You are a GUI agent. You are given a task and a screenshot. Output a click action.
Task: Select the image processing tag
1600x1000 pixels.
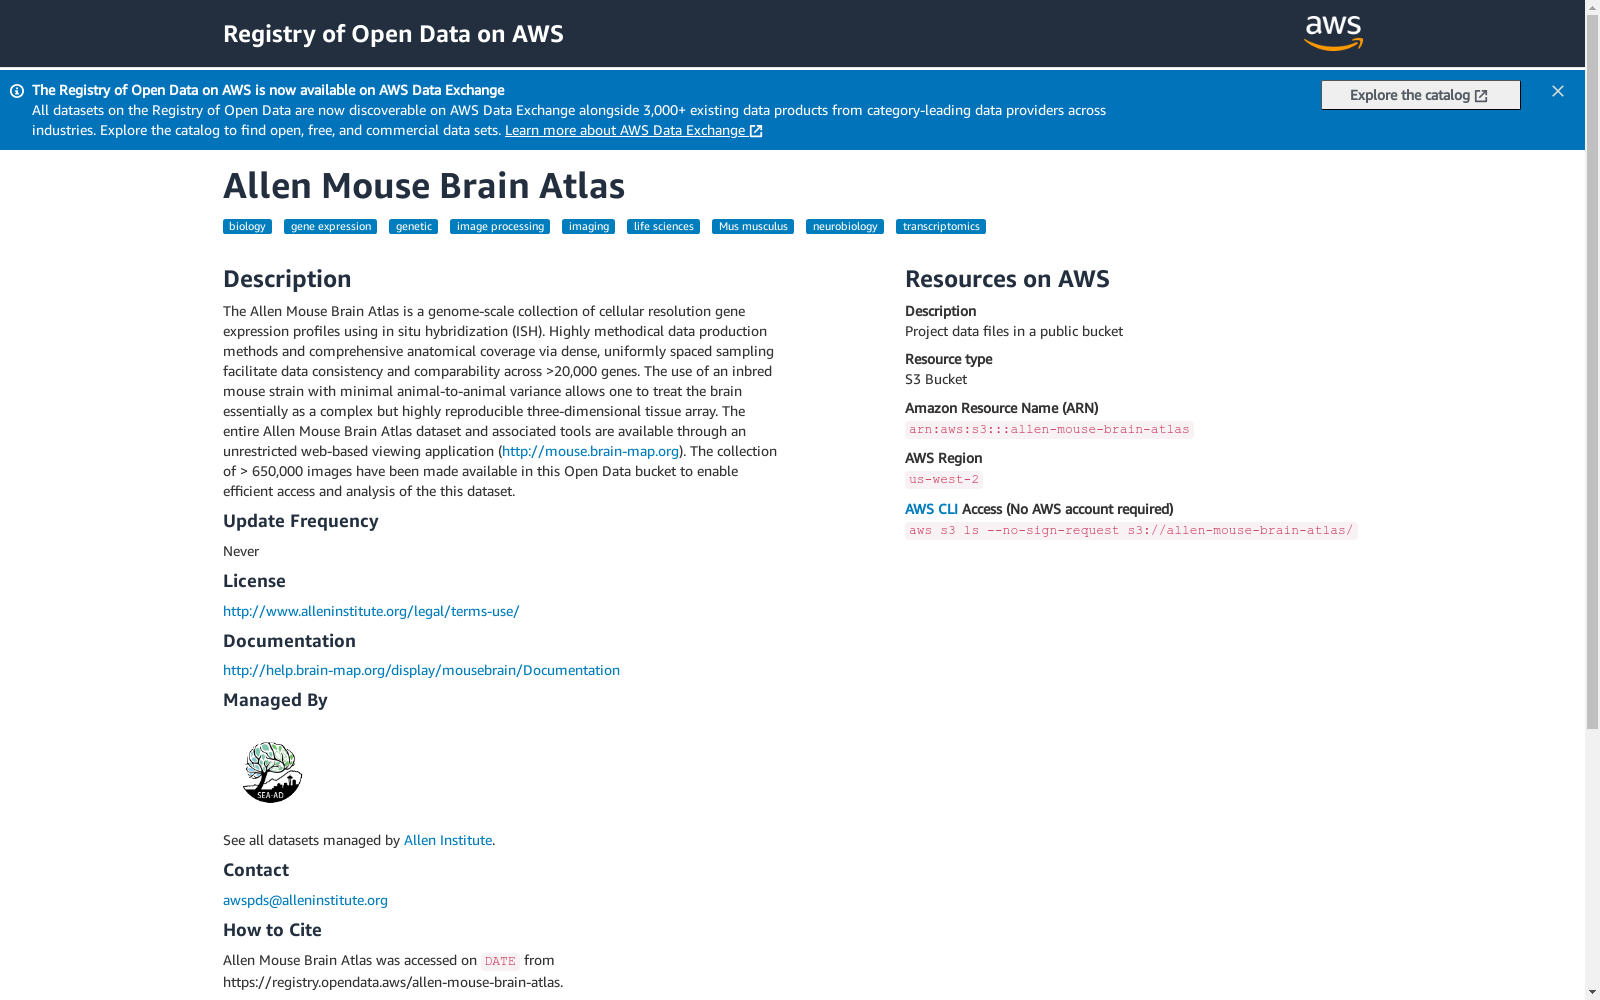(x=500, y=227)
